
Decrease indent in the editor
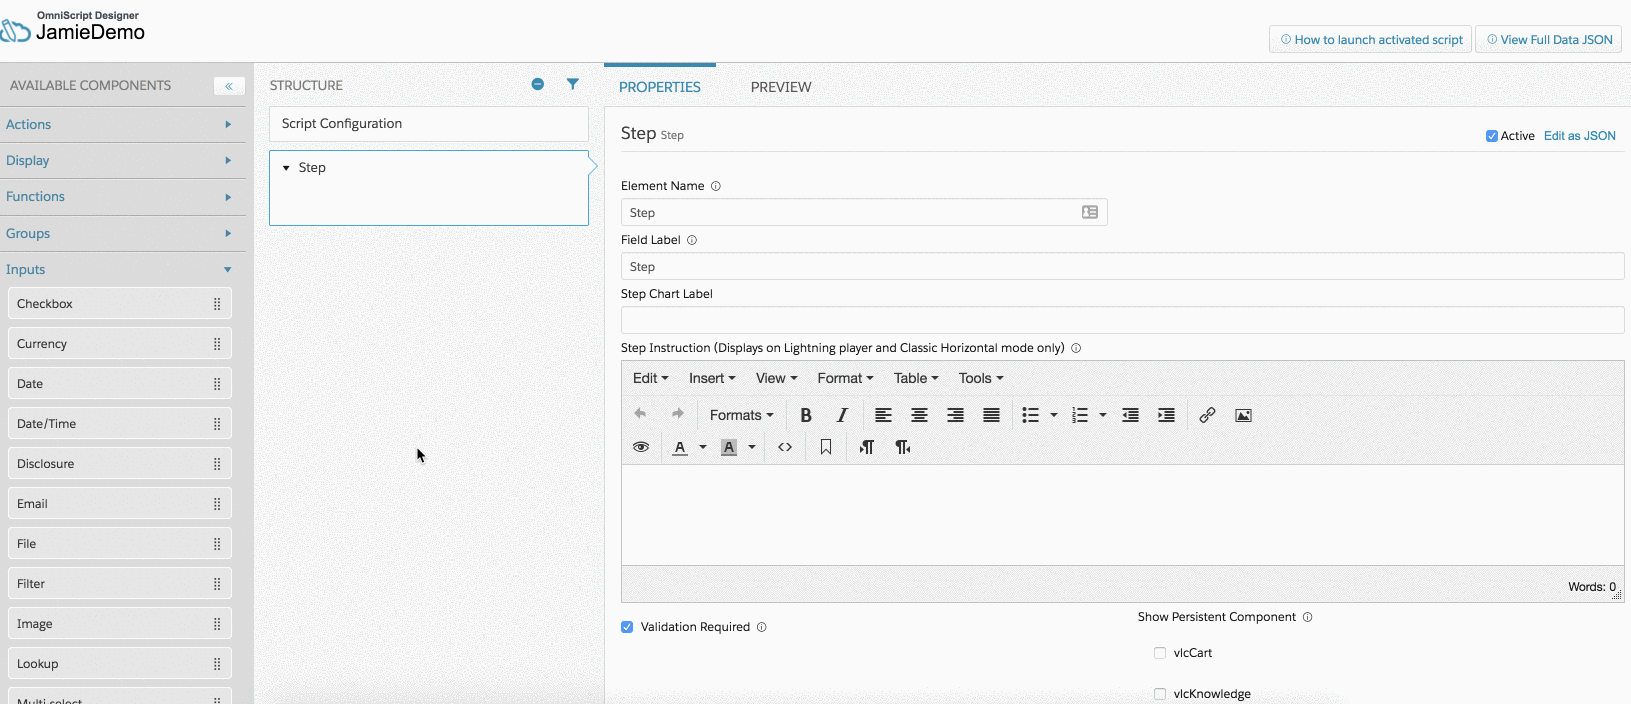[1130, 415]
